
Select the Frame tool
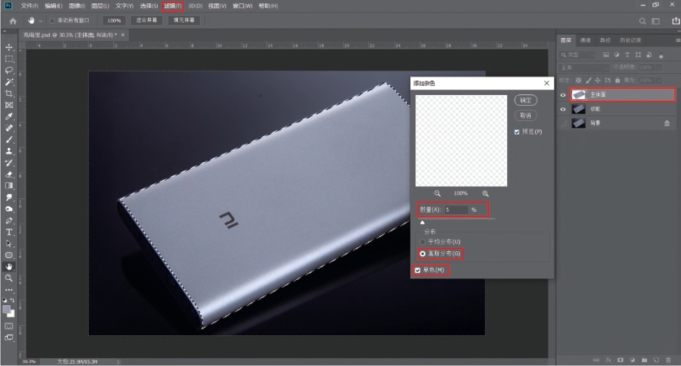tap(9, 105)
